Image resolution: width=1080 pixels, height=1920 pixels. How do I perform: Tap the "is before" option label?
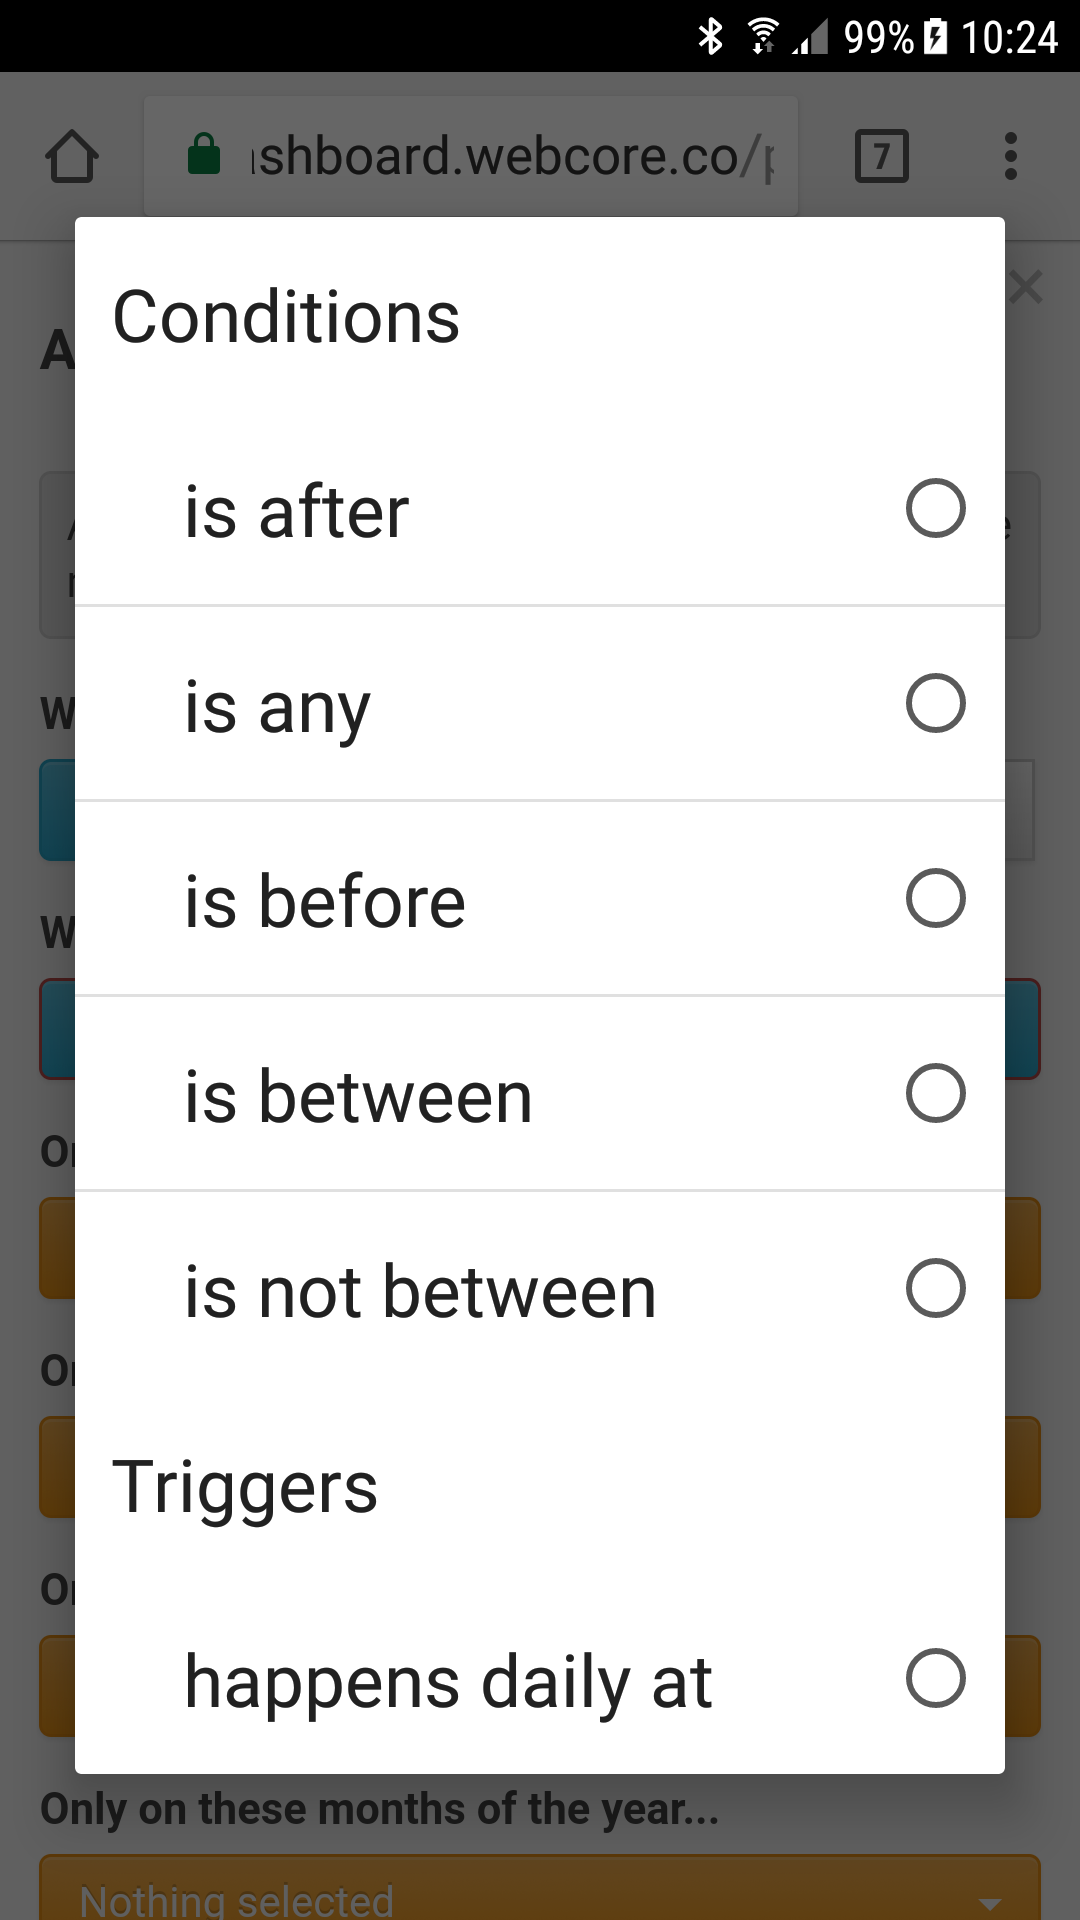coord(325,901)
